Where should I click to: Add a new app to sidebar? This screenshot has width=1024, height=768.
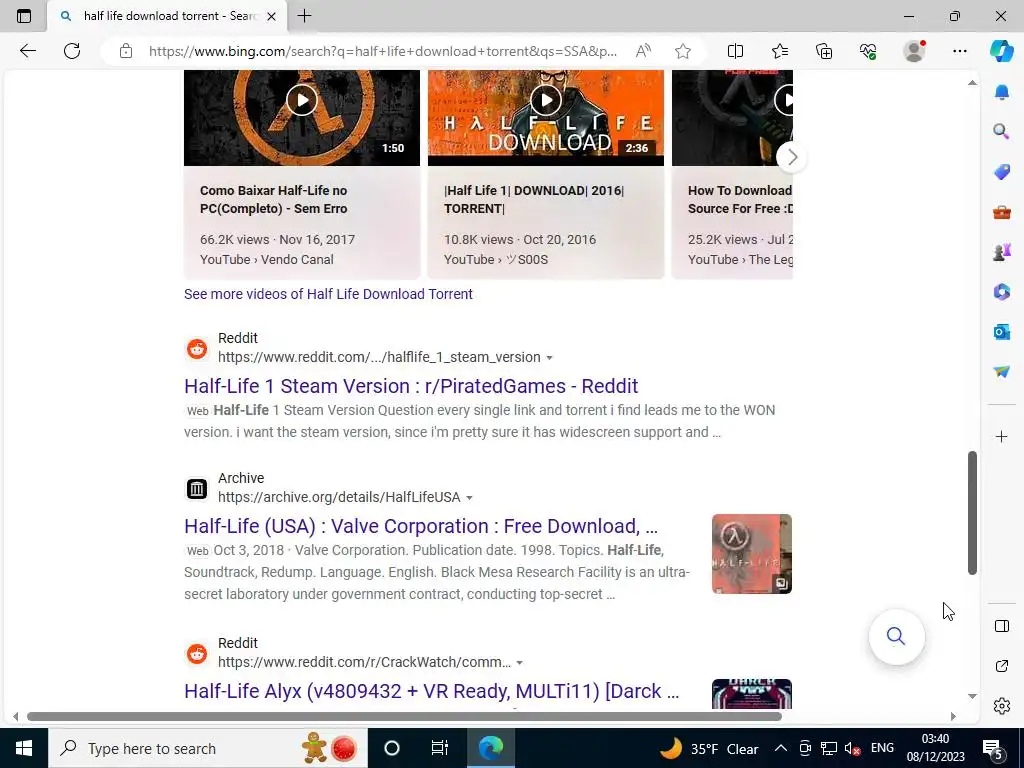(x=1002, y=436)
